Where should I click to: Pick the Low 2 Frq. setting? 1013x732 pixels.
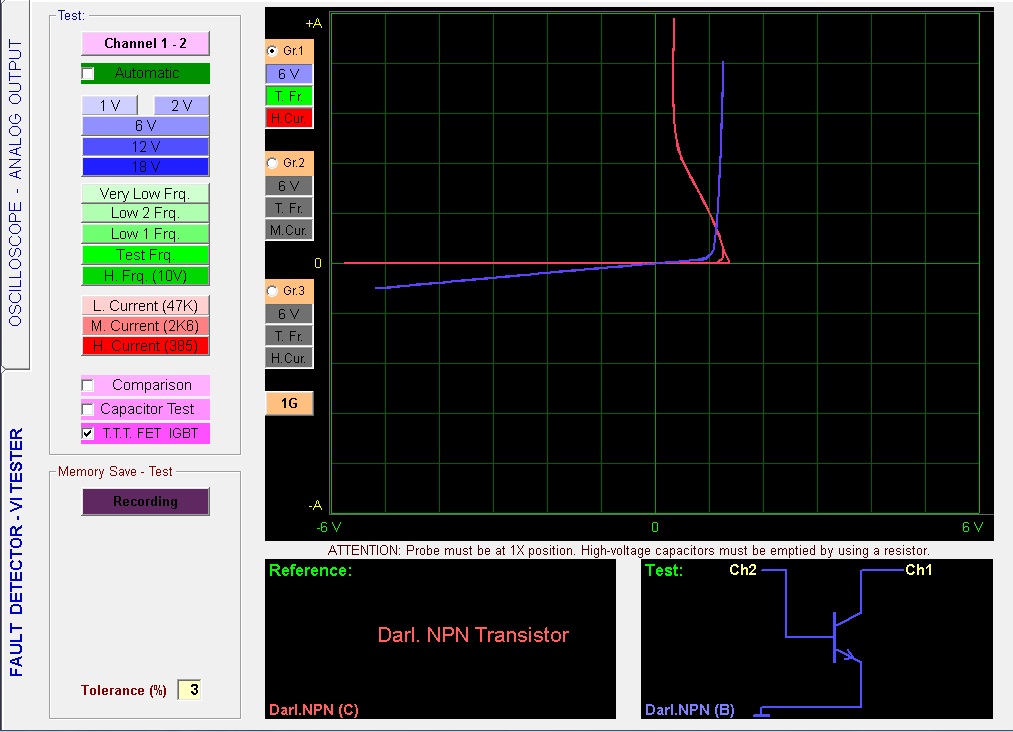[x=145, y=213]
